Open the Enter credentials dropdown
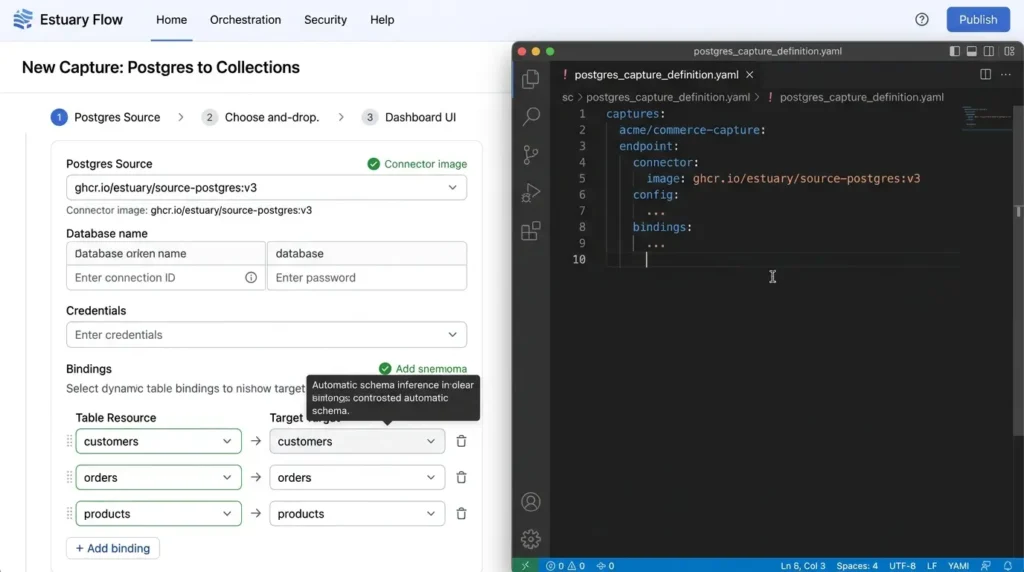The width and height of the screenshot is (1024, 572). pos(266,334)
